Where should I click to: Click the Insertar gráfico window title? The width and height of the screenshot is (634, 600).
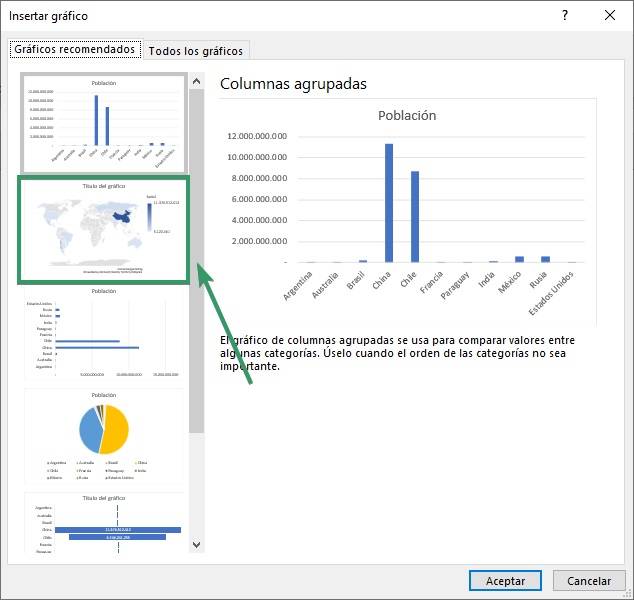tap(48, 16)
